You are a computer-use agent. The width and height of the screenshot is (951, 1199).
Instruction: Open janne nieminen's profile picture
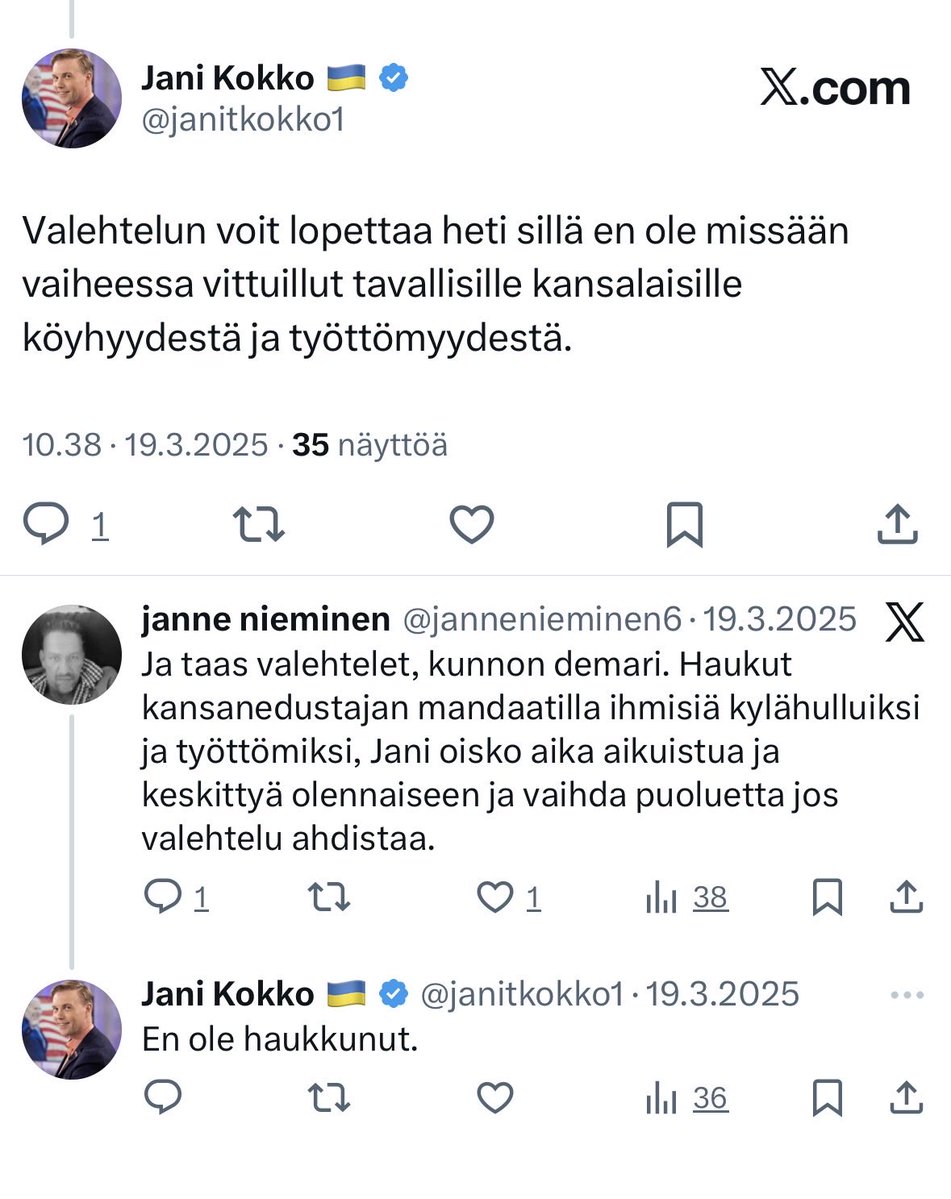click(72, 654)
